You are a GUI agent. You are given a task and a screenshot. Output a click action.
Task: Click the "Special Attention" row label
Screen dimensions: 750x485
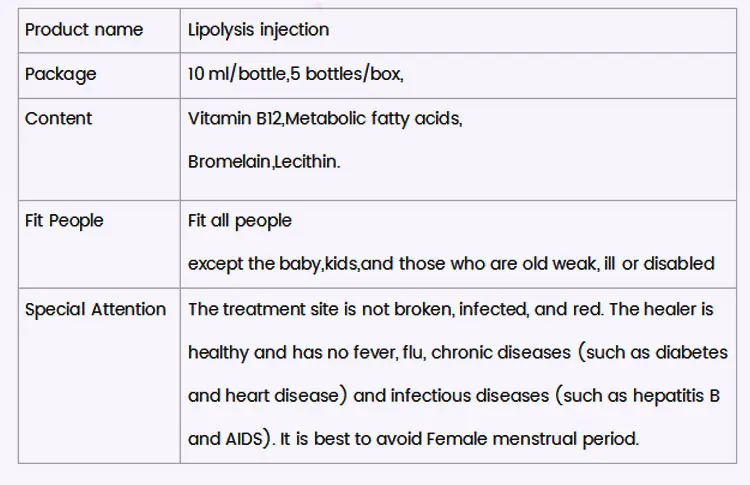click(x=95, y=309)
